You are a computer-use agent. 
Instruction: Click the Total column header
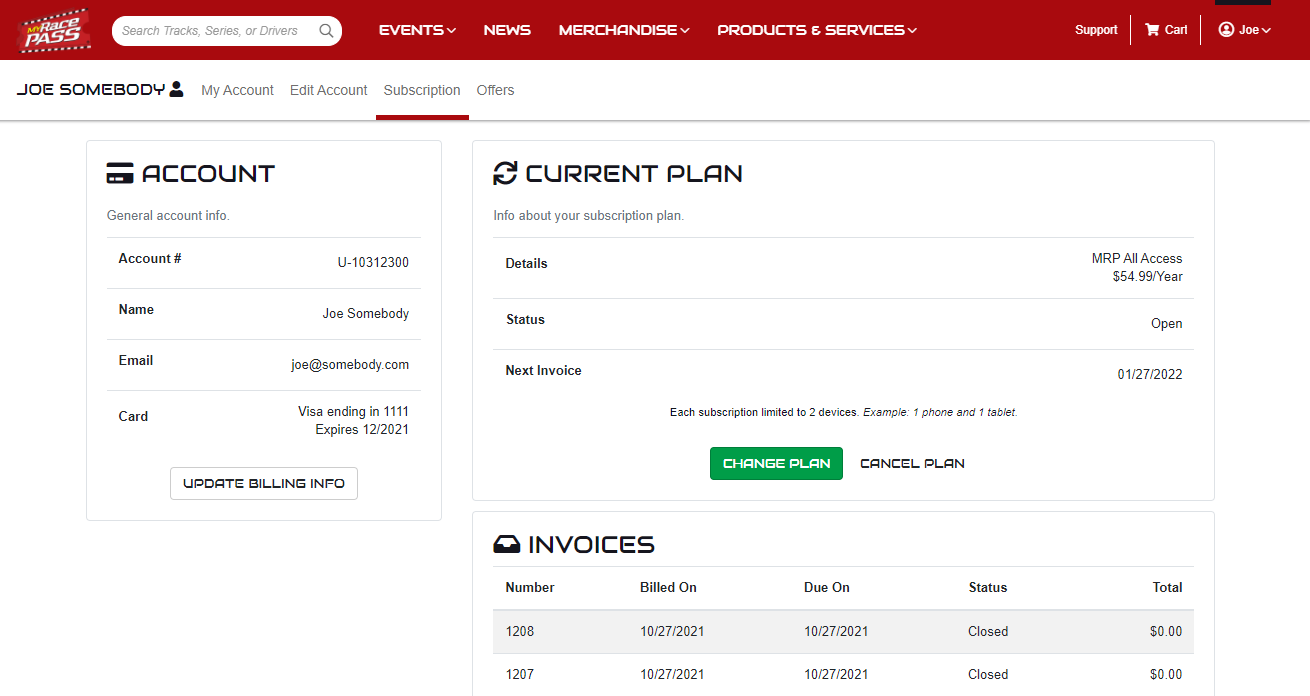pyautogui.click(x=1167, y=587)
